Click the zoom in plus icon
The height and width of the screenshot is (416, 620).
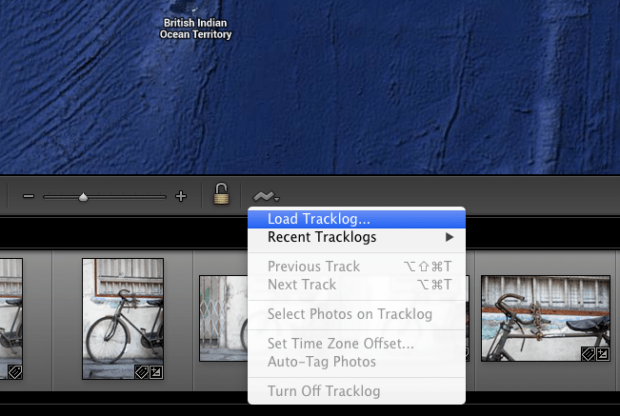click(181, 196)
